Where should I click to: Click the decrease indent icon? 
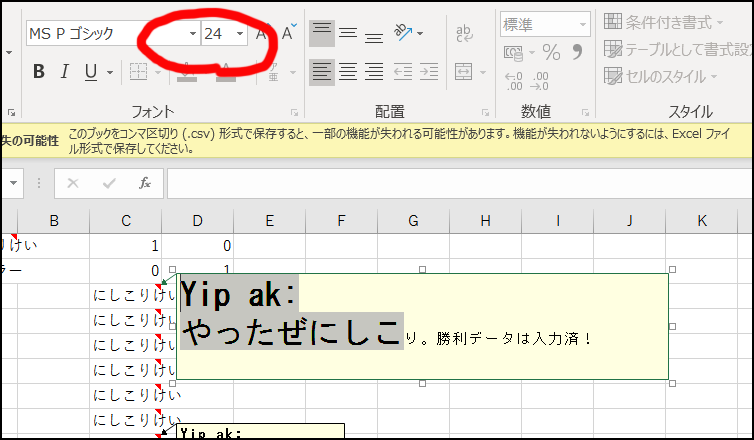coord(402,72)
